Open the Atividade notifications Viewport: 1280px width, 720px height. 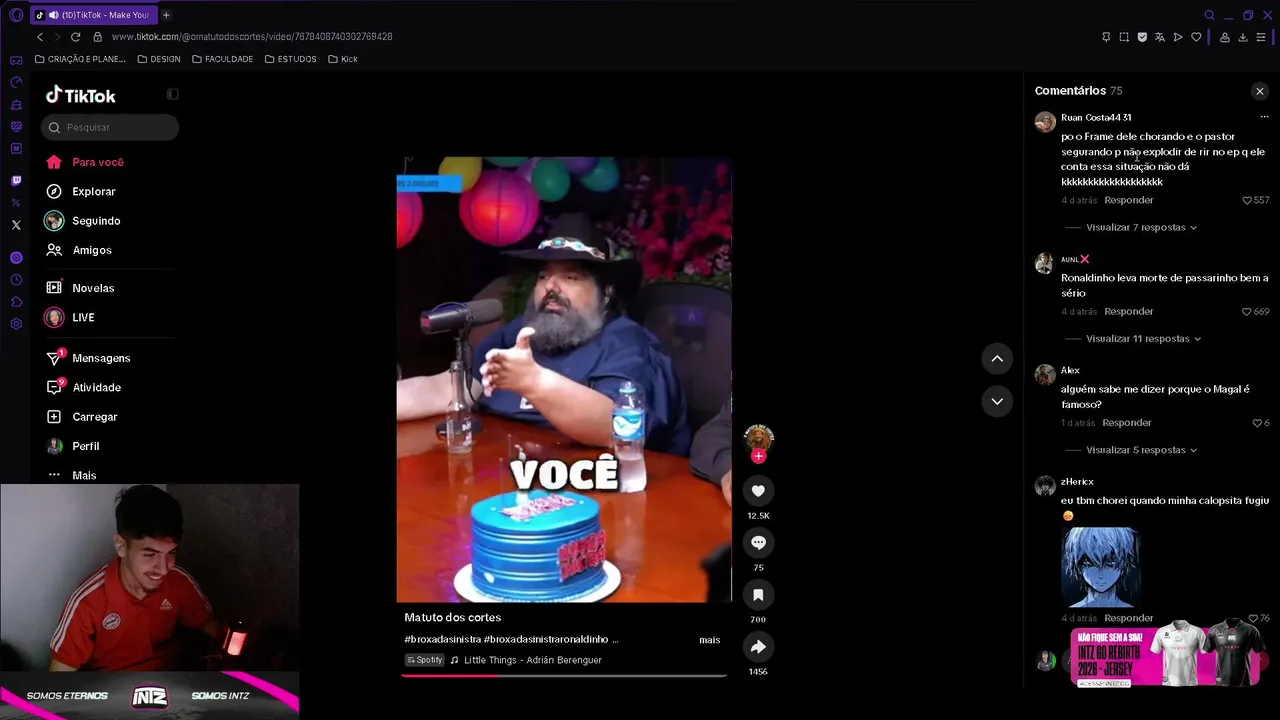coord(83,387)
